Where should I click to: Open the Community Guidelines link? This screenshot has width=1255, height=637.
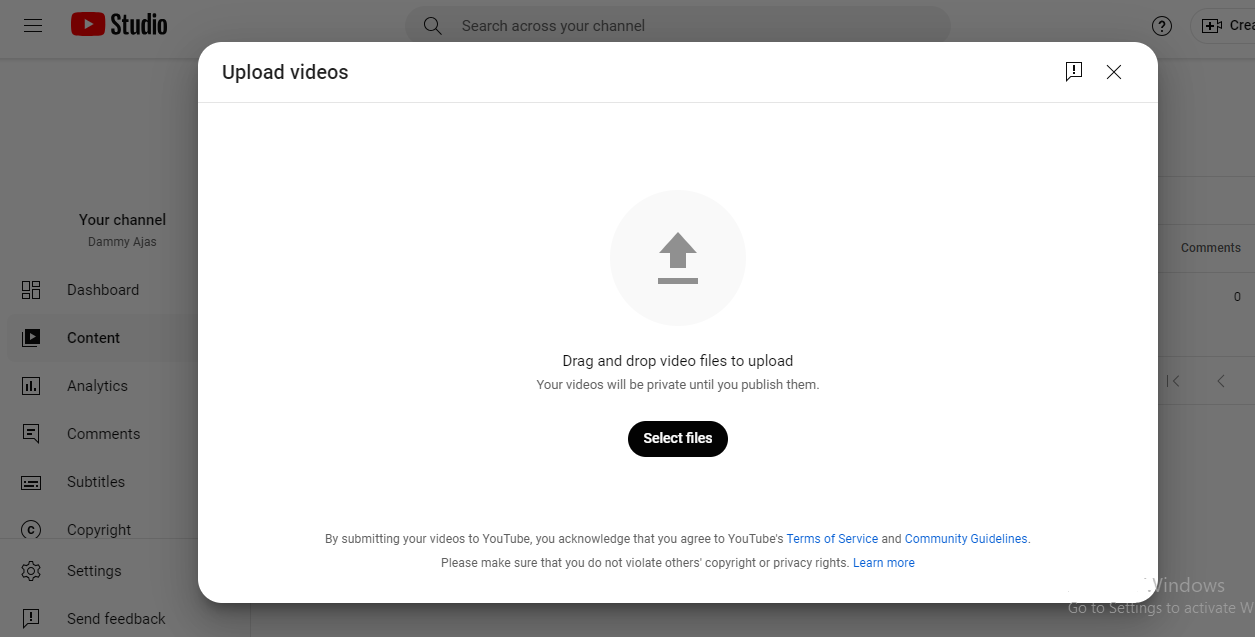(x=965, y=539)
